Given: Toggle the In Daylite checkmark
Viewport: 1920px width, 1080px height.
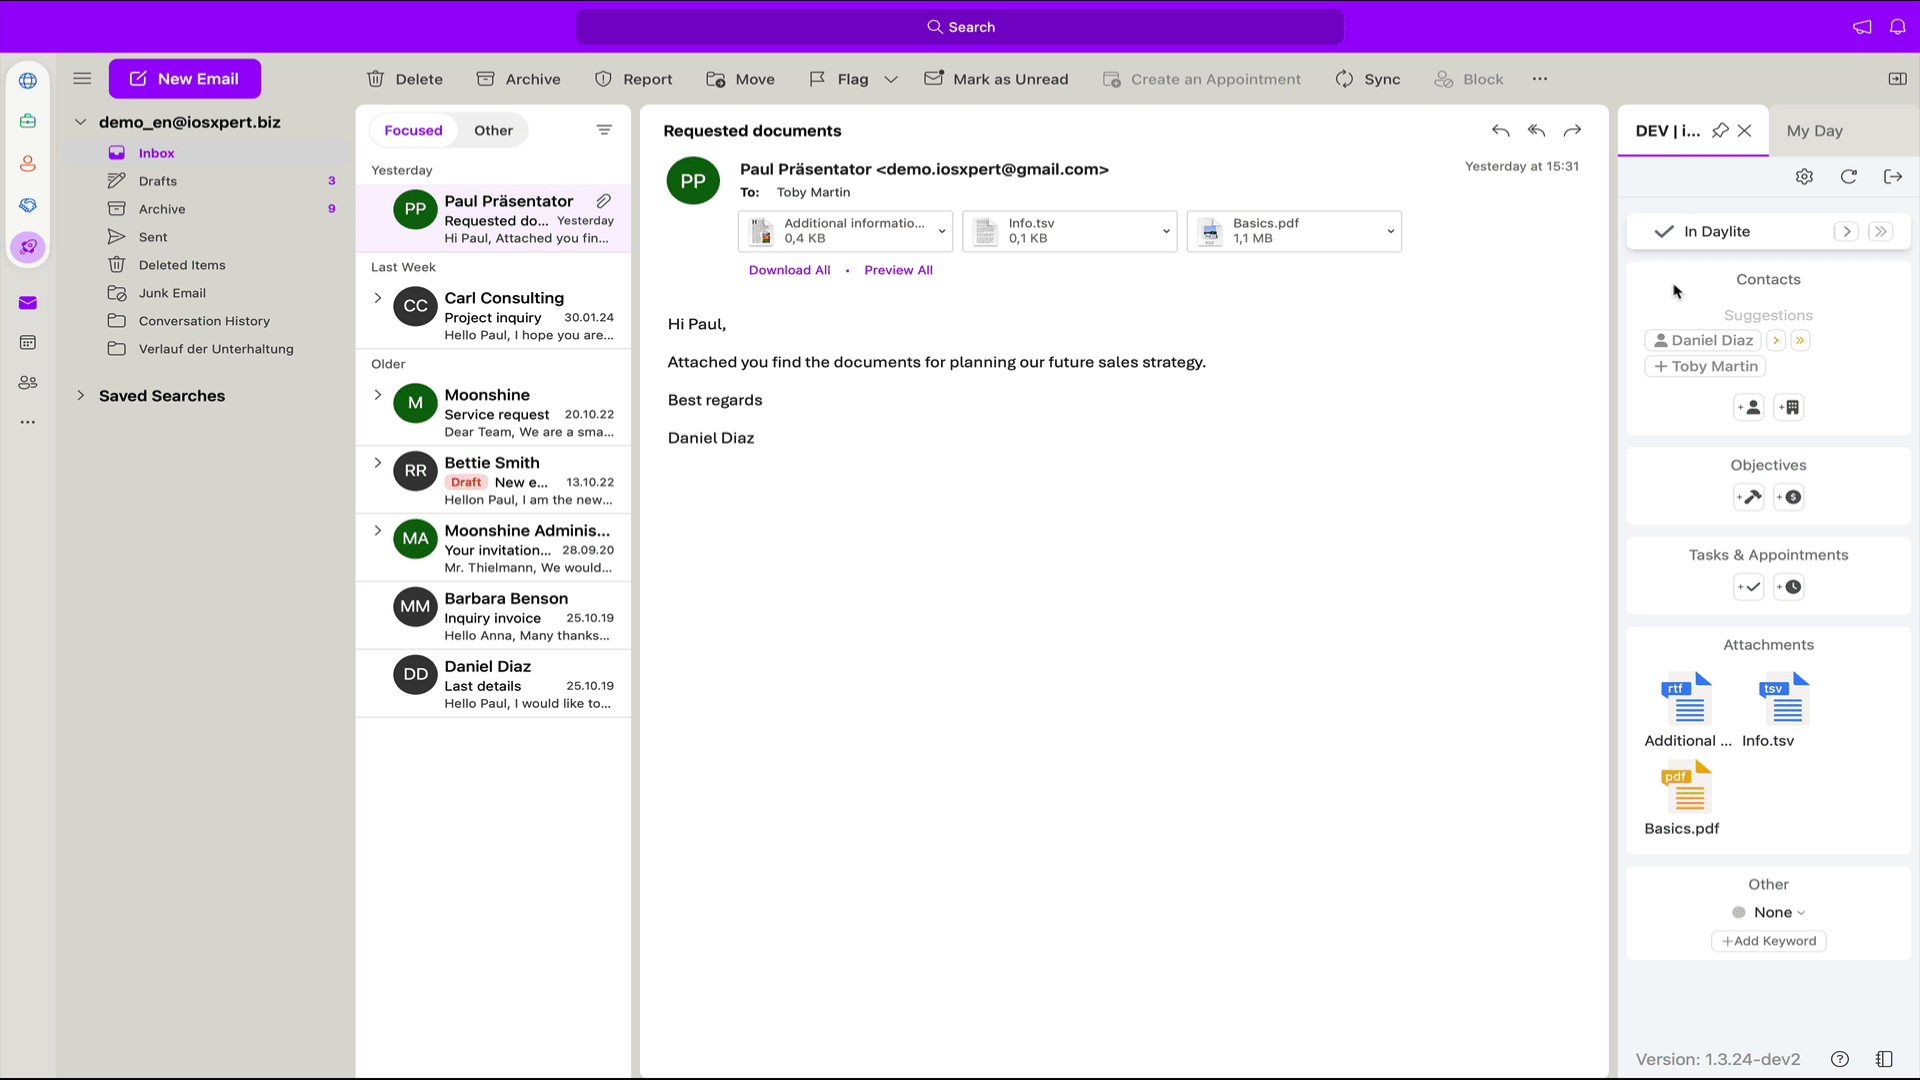Looking at the screenshot, I should pos(1663,231).
